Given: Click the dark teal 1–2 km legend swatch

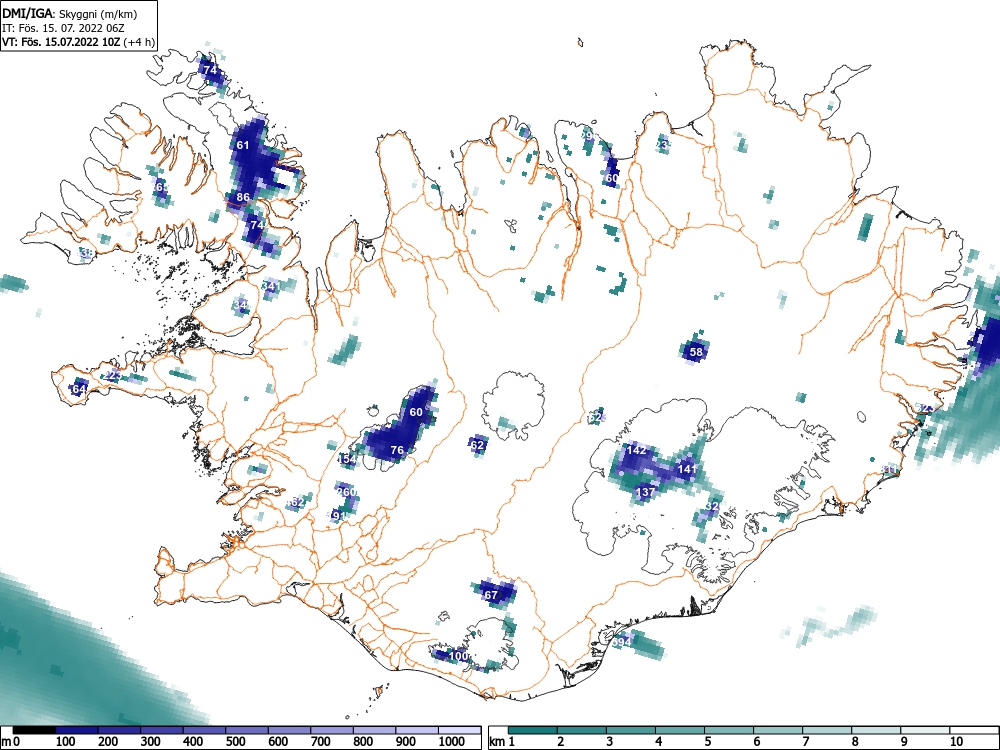Looking at the screenshot, I should coord(533,730).
